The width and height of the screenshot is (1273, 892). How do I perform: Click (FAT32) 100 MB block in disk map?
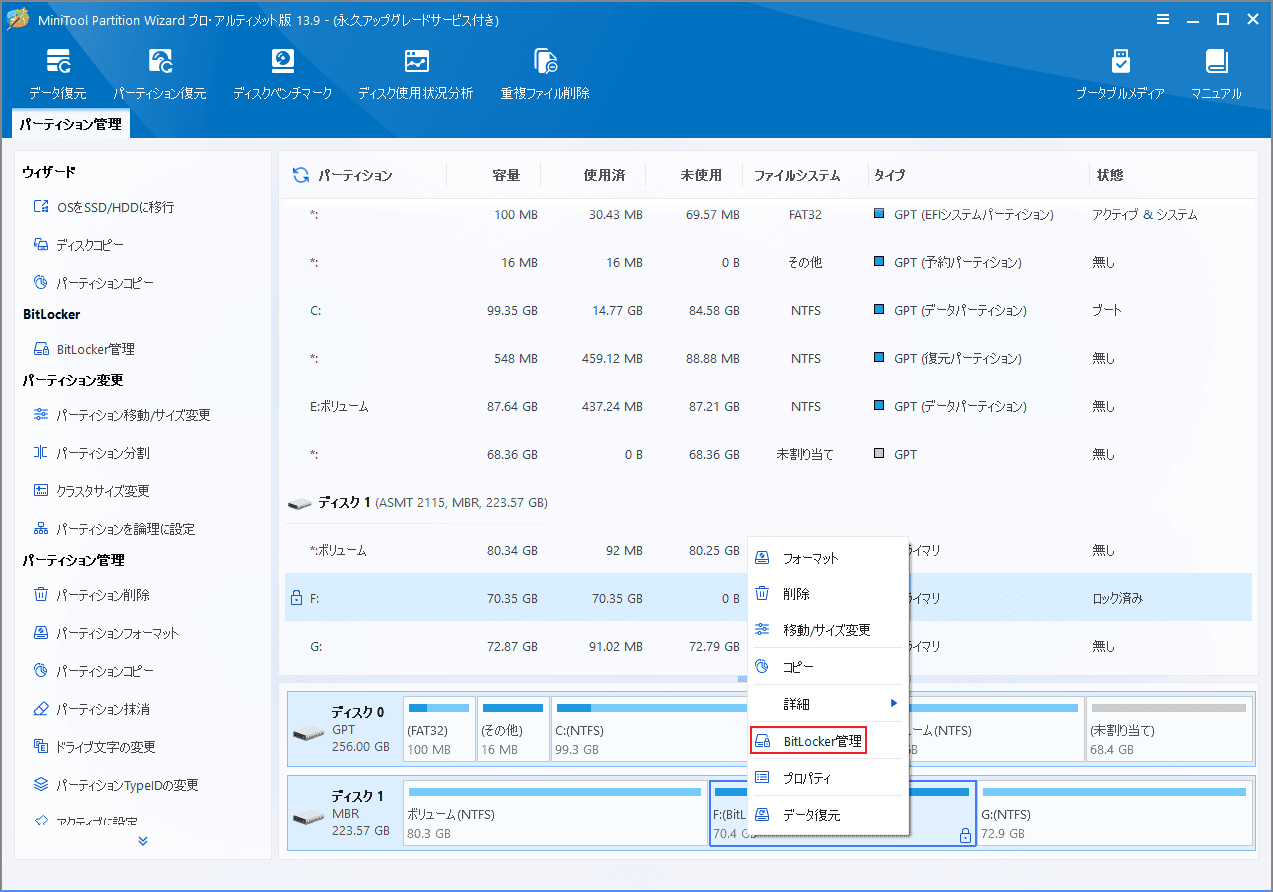click(439, 729)
